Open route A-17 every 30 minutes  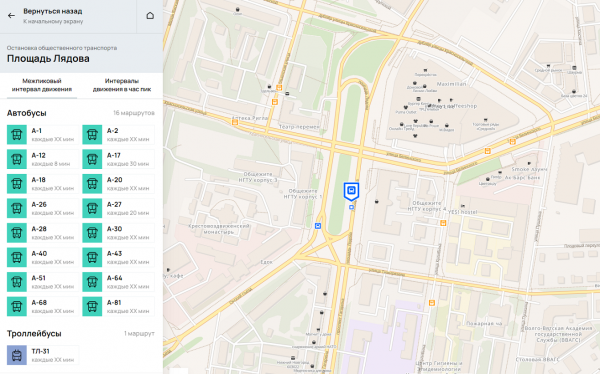pyautogui.click(x=119, y=159)
